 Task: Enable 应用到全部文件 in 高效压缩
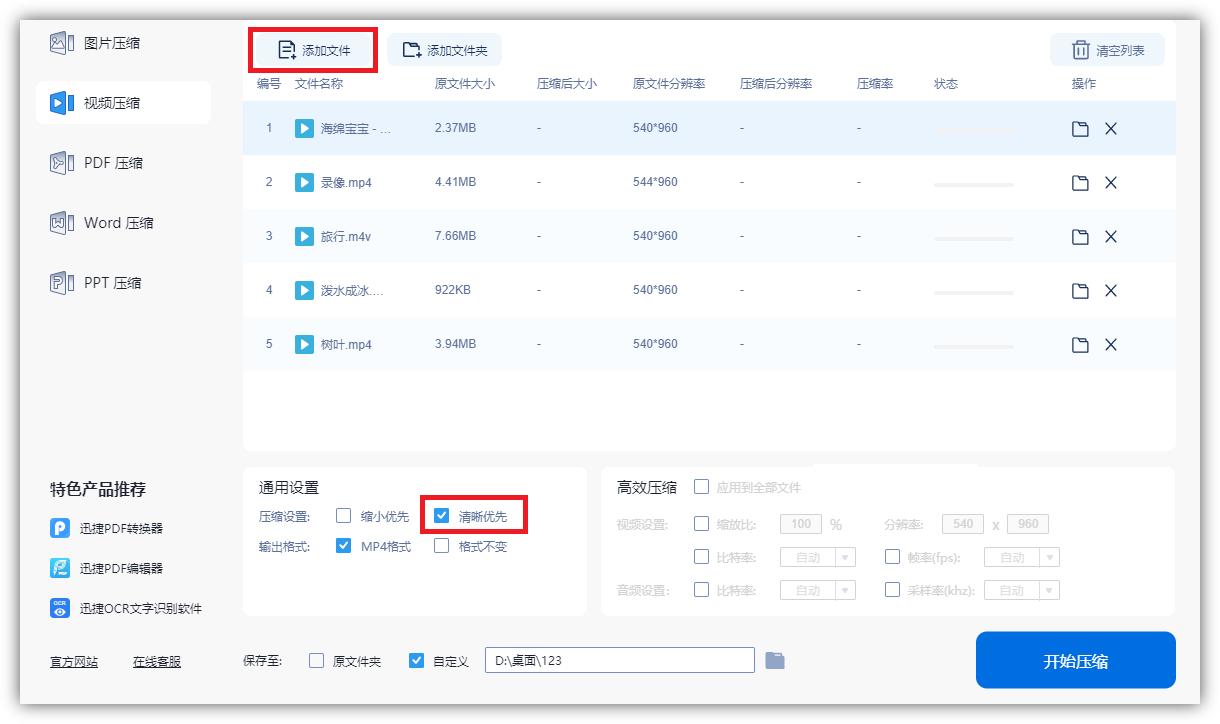(x=701, y=489)
